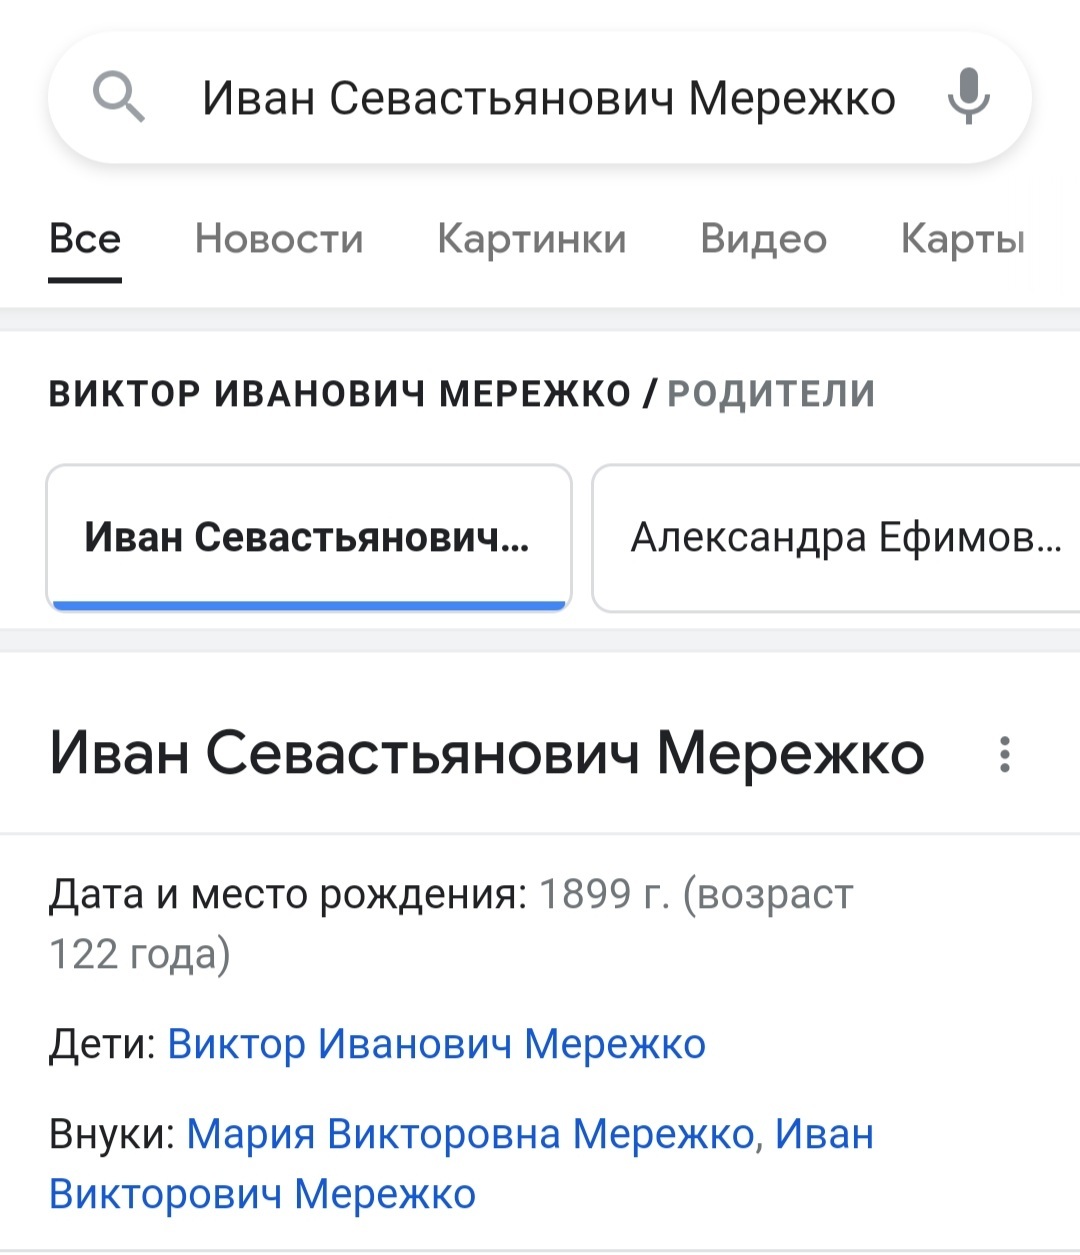The image size is (1080, 1255).
Task: Tap the microphone voice search icon
Action: click(x=968, y=97)
